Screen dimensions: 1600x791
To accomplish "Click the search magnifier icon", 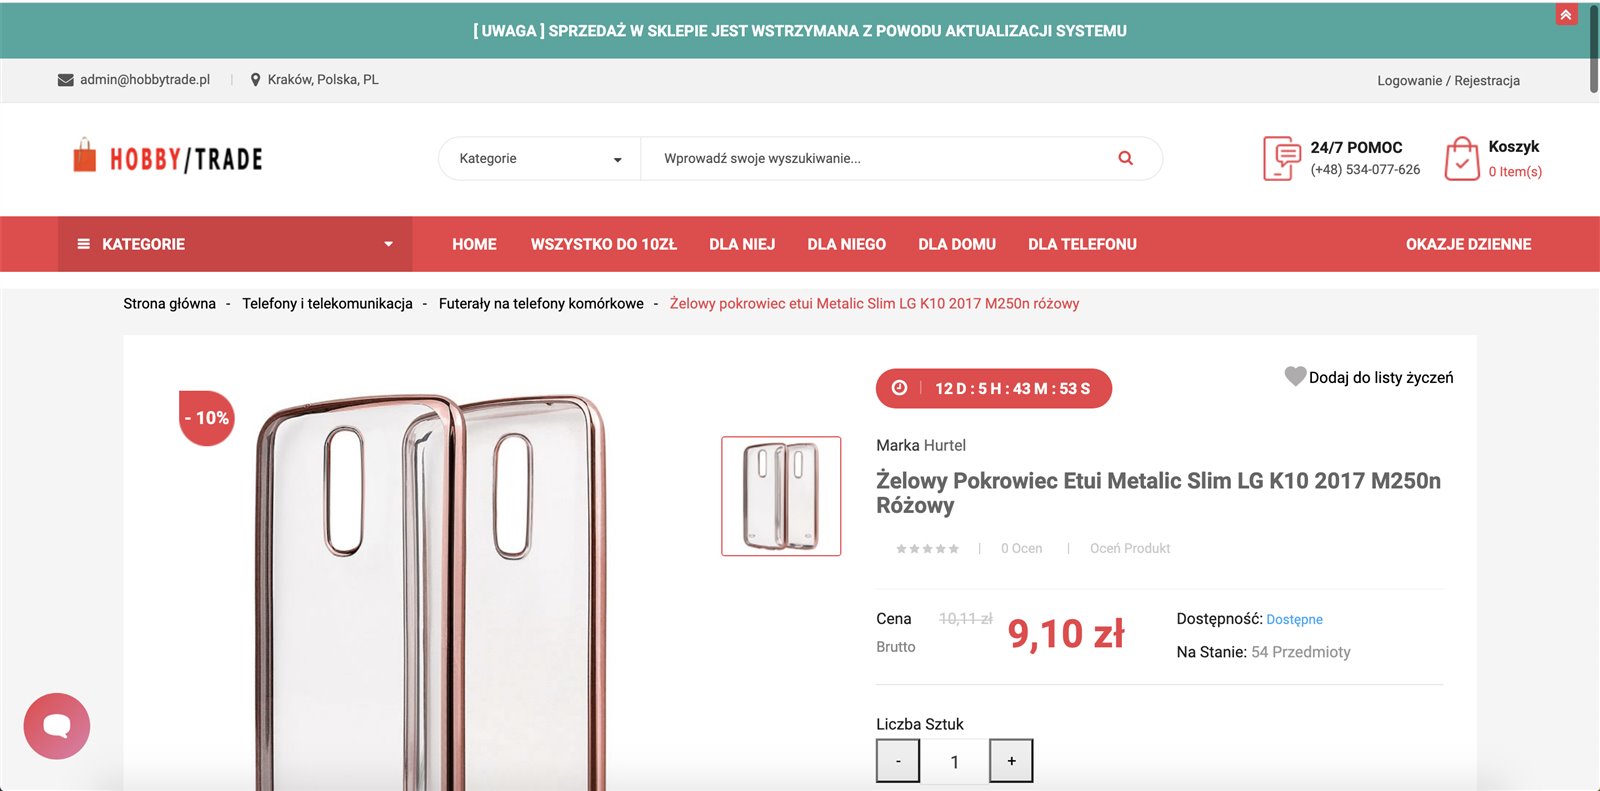I will point(1125,158).
